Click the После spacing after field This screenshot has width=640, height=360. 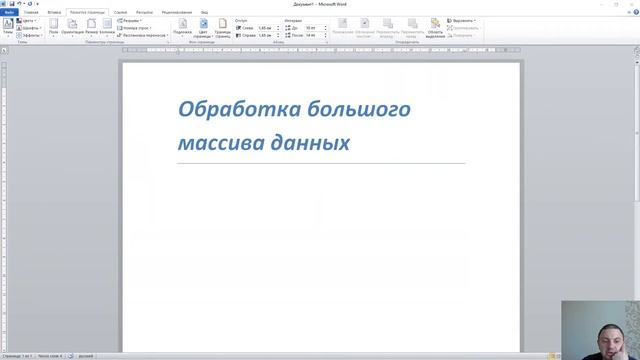[x=314, y=36]
